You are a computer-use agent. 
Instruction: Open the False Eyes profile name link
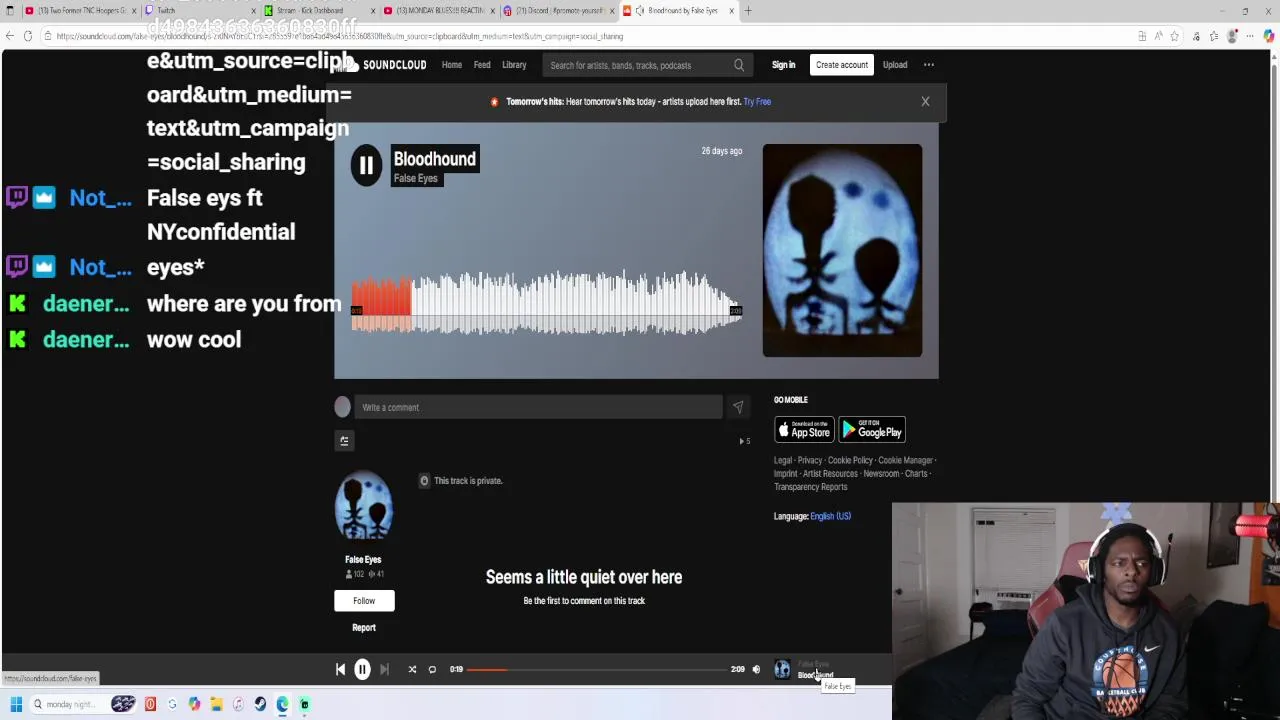pos(363,559)
